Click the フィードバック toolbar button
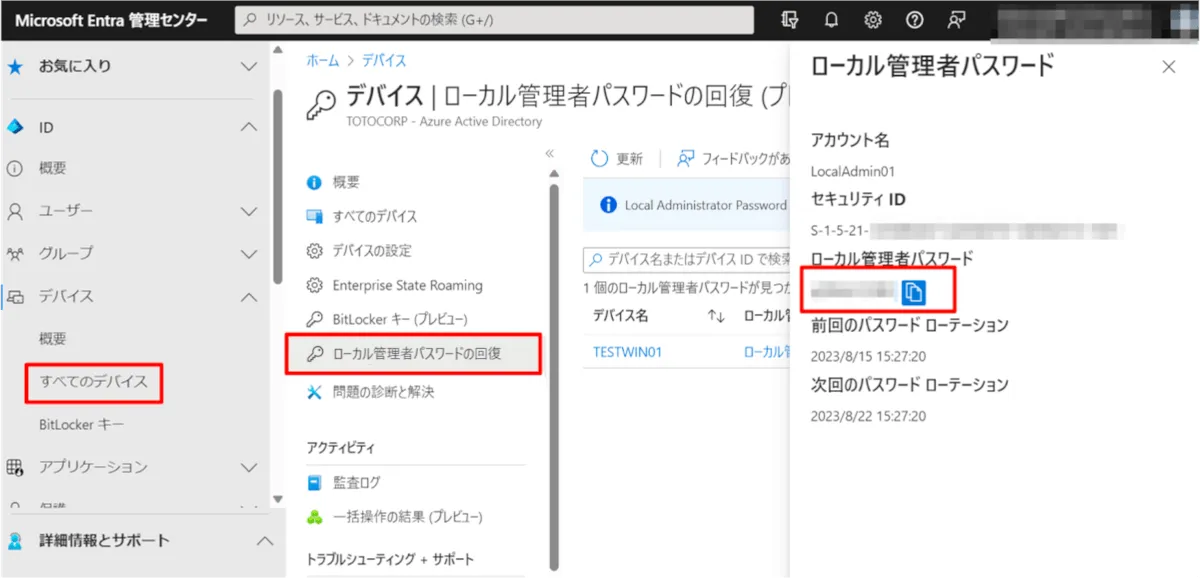This screenshot has width=1200, height=578. click(x=733, y=158)
